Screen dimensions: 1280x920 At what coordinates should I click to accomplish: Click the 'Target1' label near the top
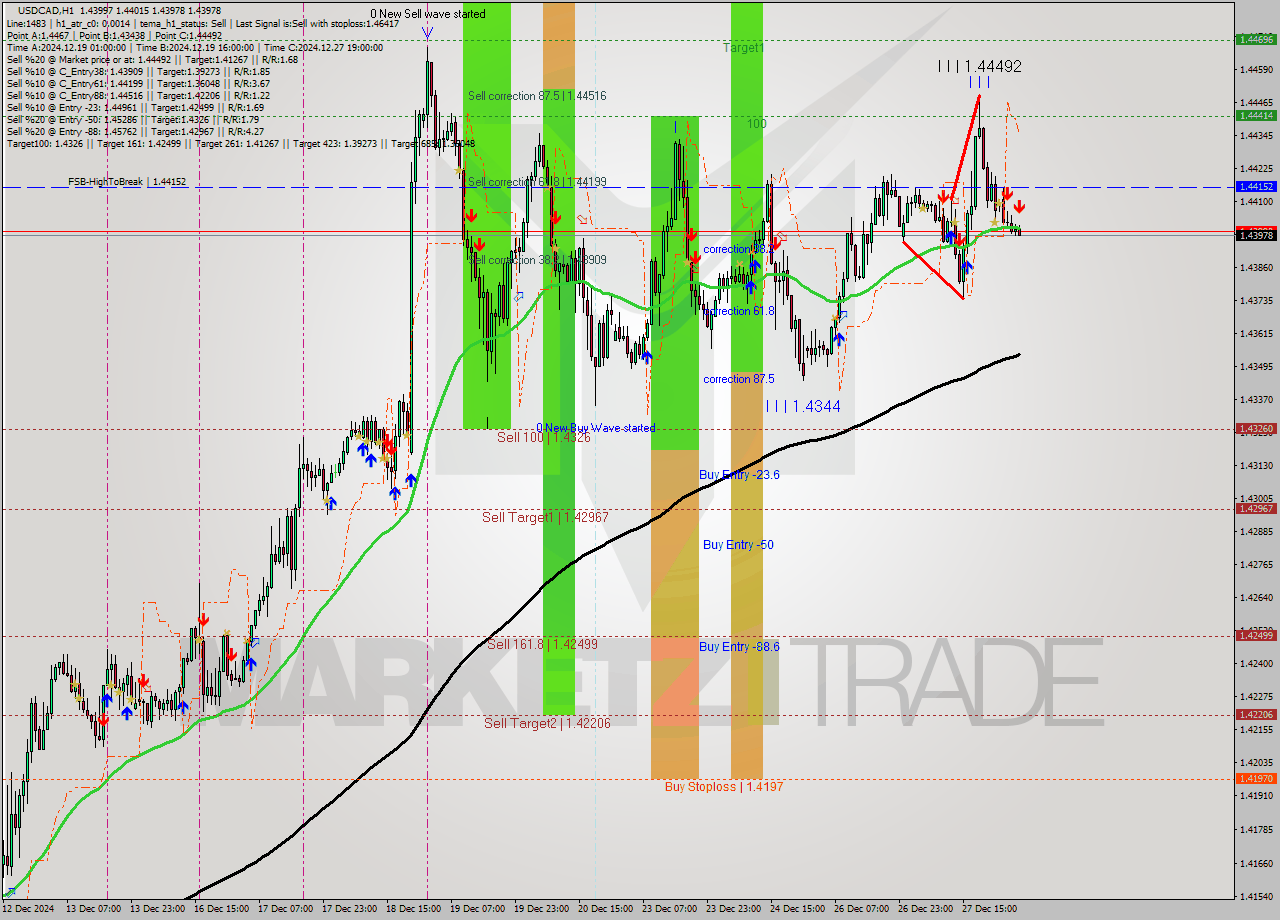743,47
